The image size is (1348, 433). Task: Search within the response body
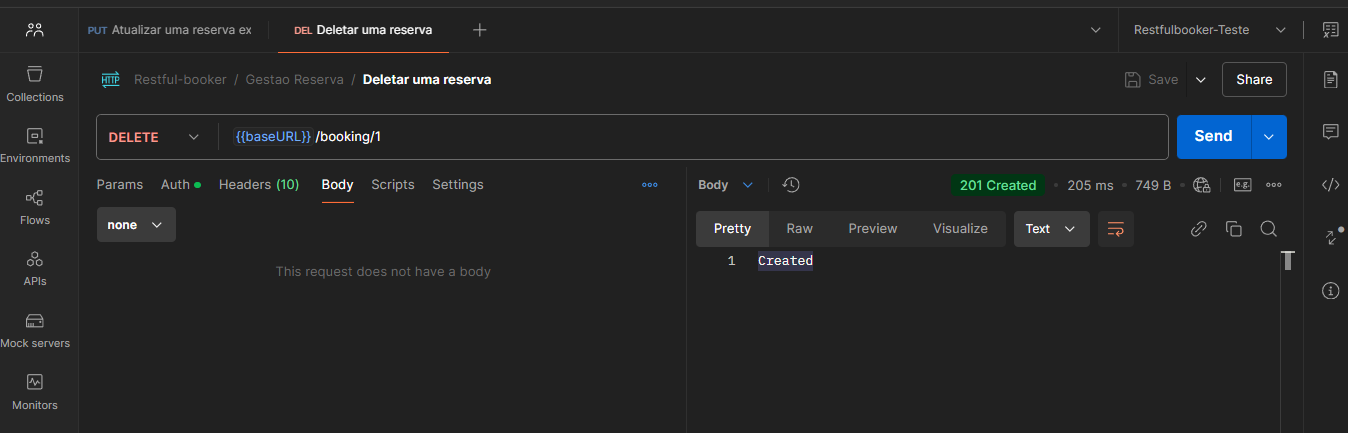(x=1268, y=229)
